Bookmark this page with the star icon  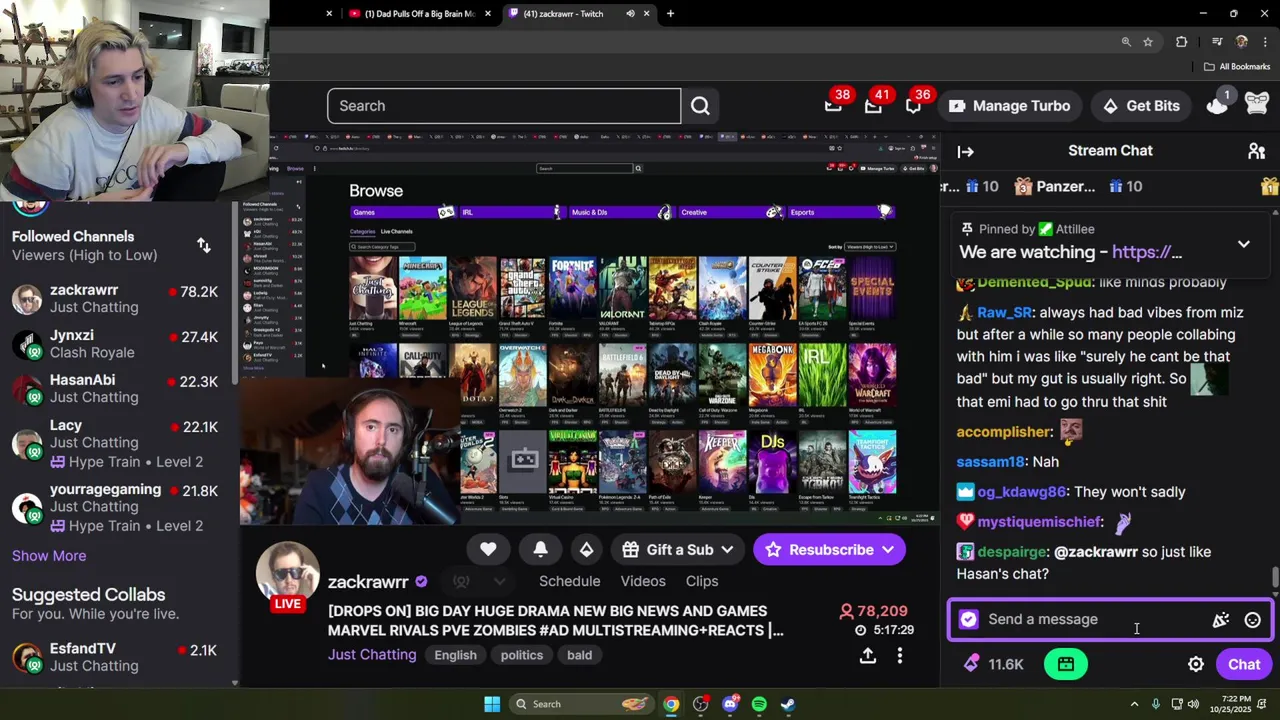pos(1148,42)
